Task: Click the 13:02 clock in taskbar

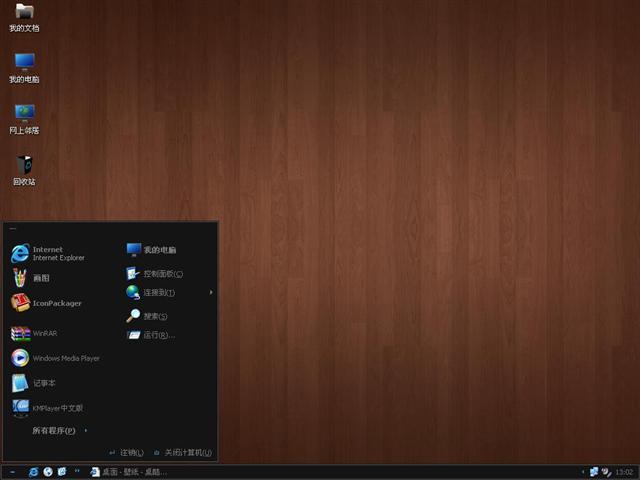Action: click(x=624, y=471)
